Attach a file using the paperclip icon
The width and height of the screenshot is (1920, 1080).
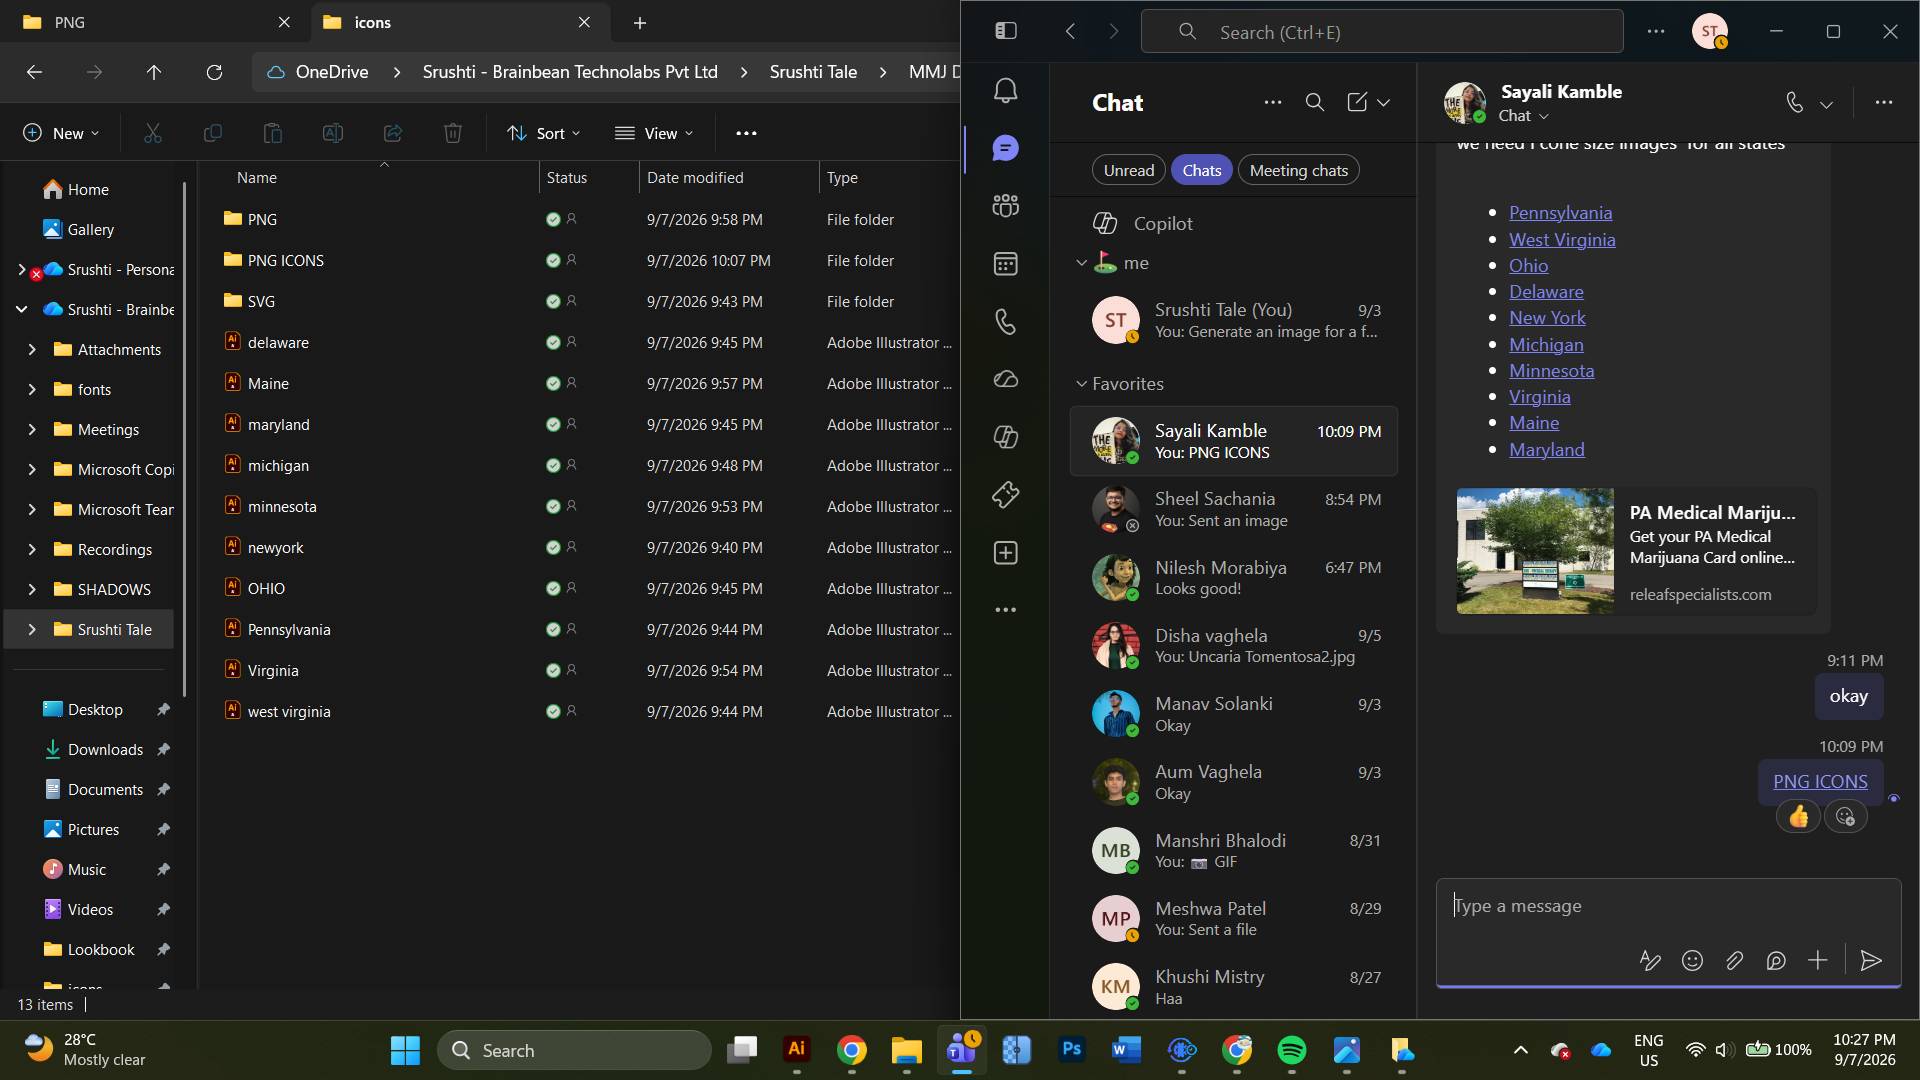[x=1734, y=961]
